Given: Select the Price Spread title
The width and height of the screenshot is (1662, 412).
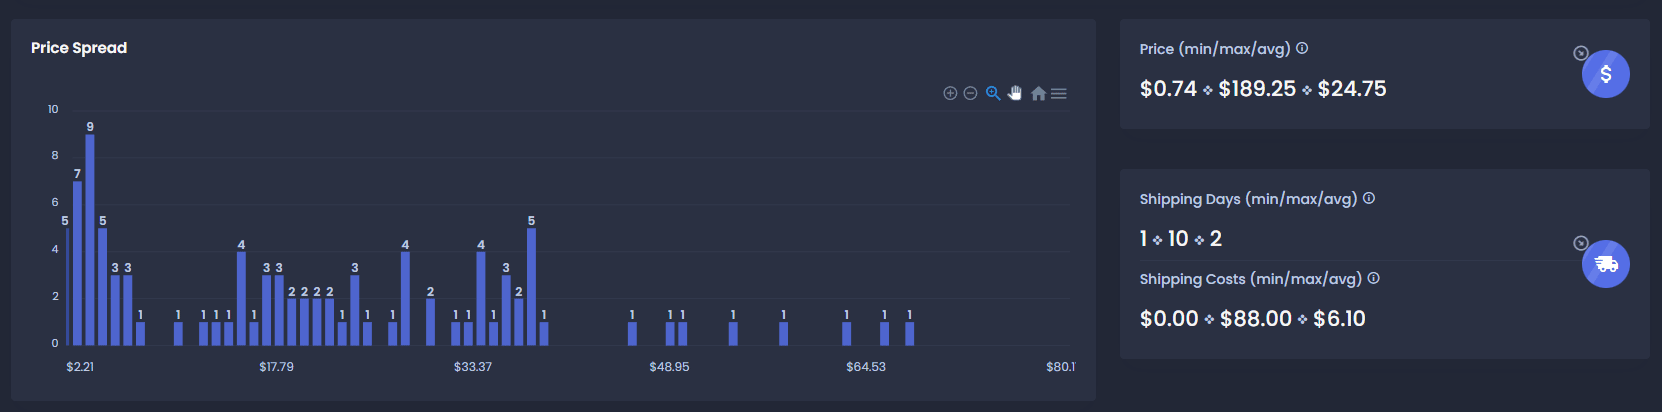Looking at the screenshot, I should coord(79,48).
